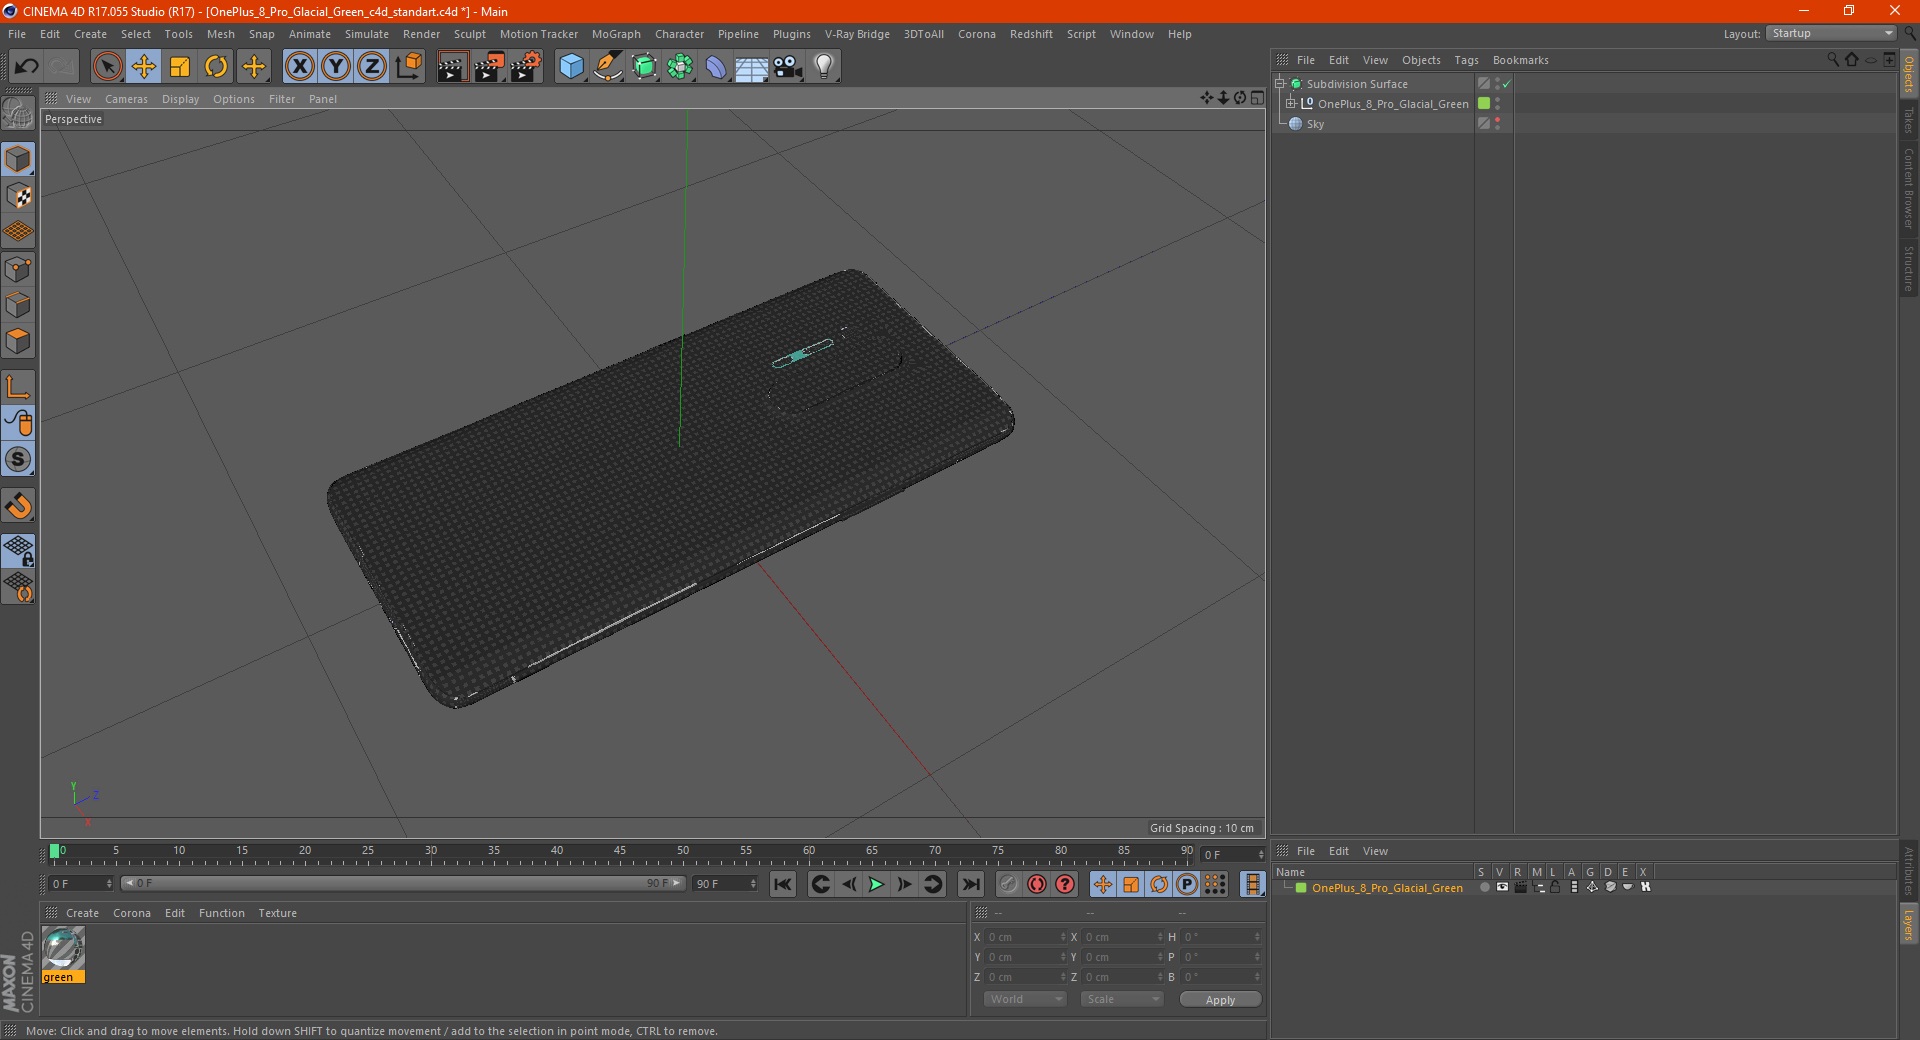Open Object Manager Tags menu
This screenshot has width=1920, height=1040.
1466,60
